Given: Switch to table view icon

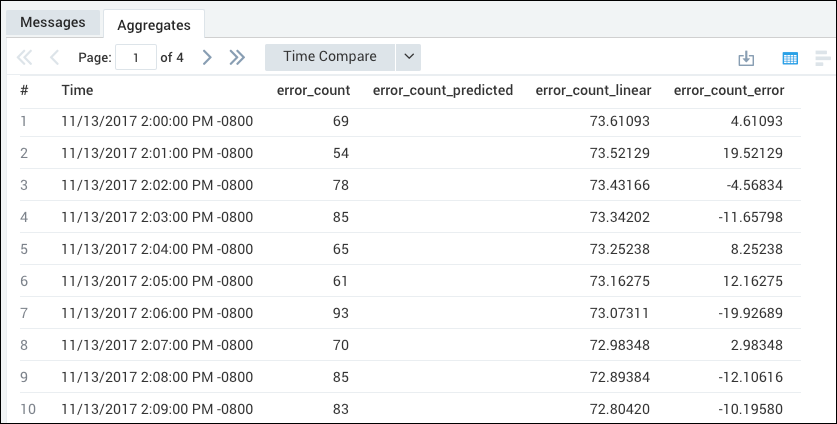Looking at the screenshot, I should [x=789, y=58].
